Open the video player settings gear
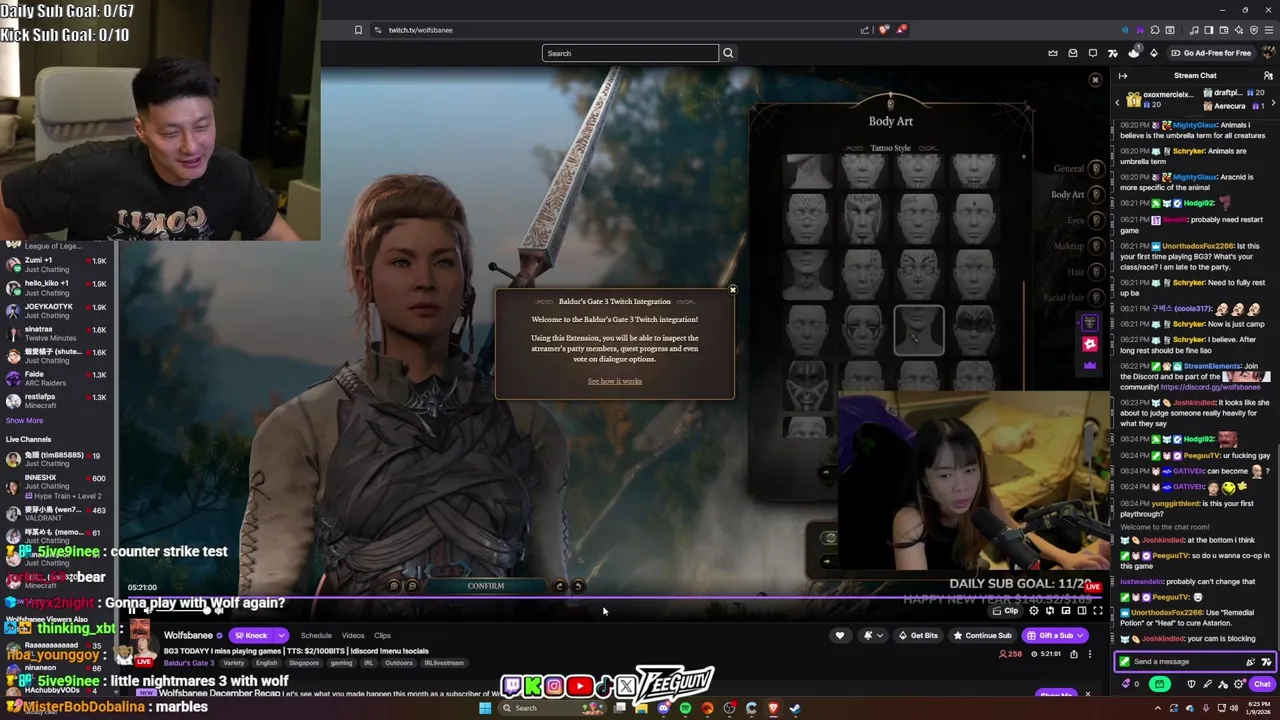Image resolution: width=1280 pixels, height=720 pixels. pyautogui.click(x=1034, y=611)
